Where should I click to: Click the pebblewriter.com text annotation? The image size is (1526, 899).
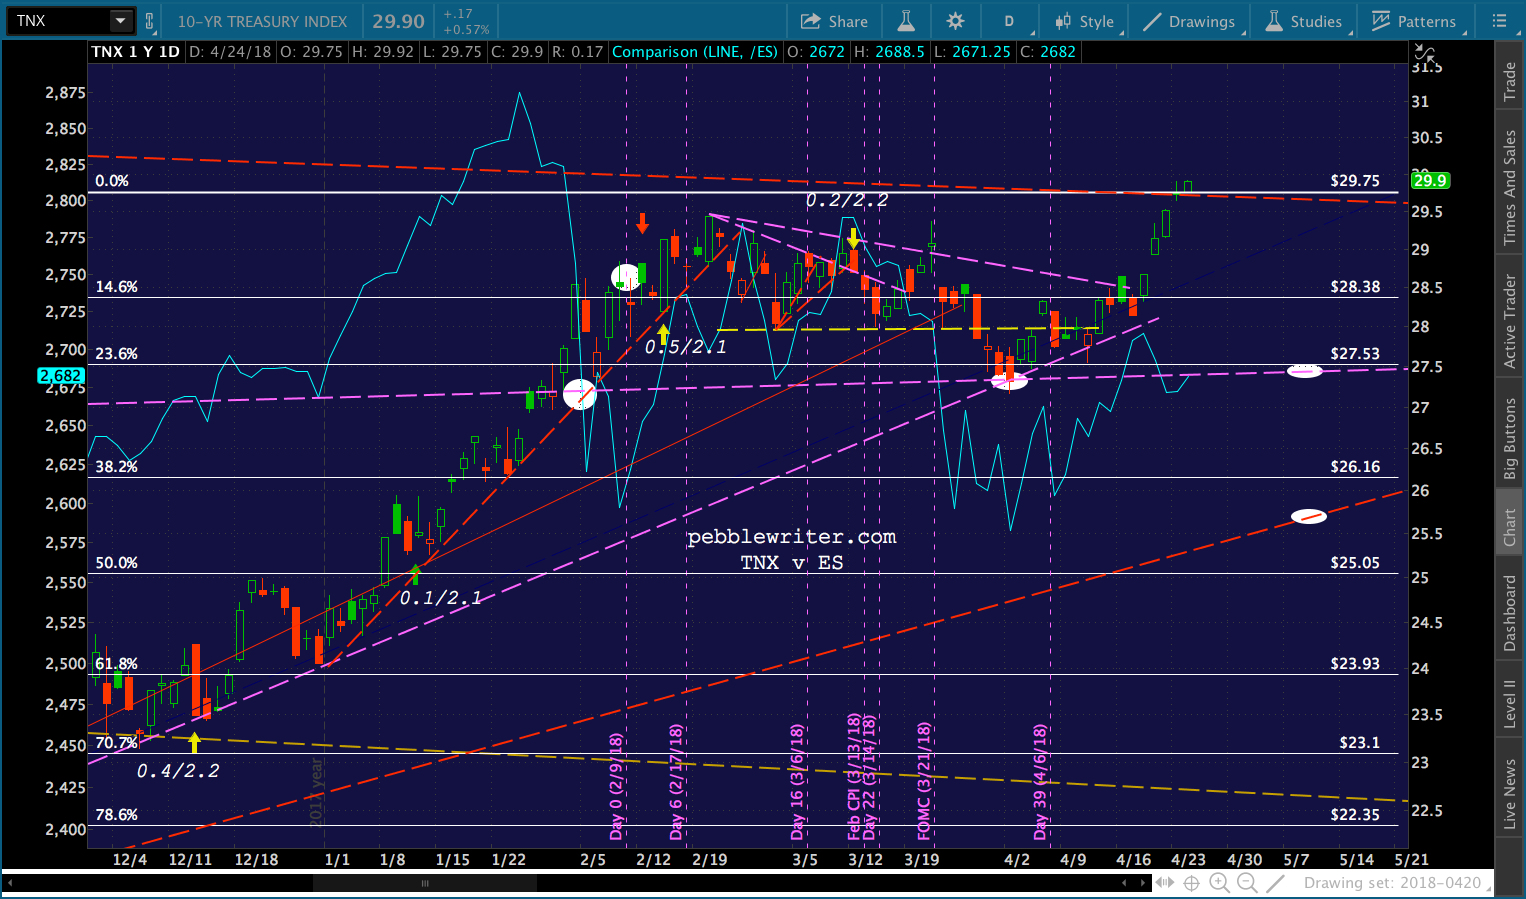792,537
